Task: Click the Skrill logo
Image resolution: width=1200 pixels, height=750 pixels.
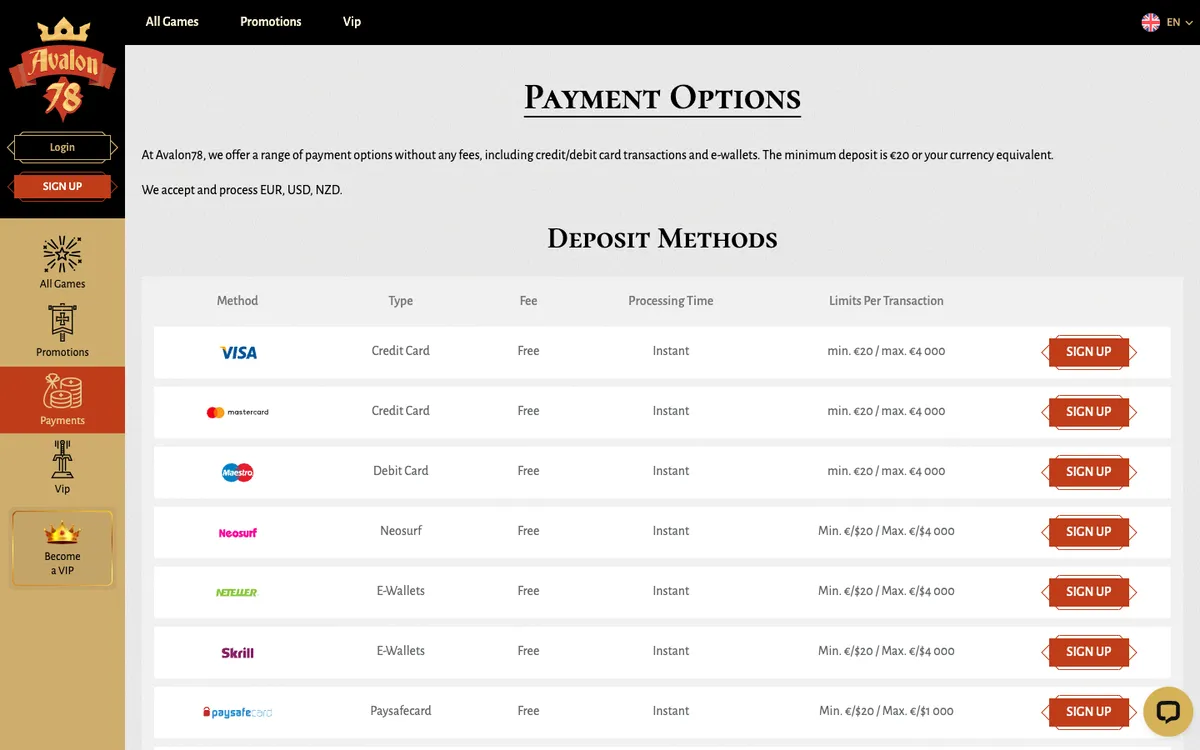Action: click(238, 652)
